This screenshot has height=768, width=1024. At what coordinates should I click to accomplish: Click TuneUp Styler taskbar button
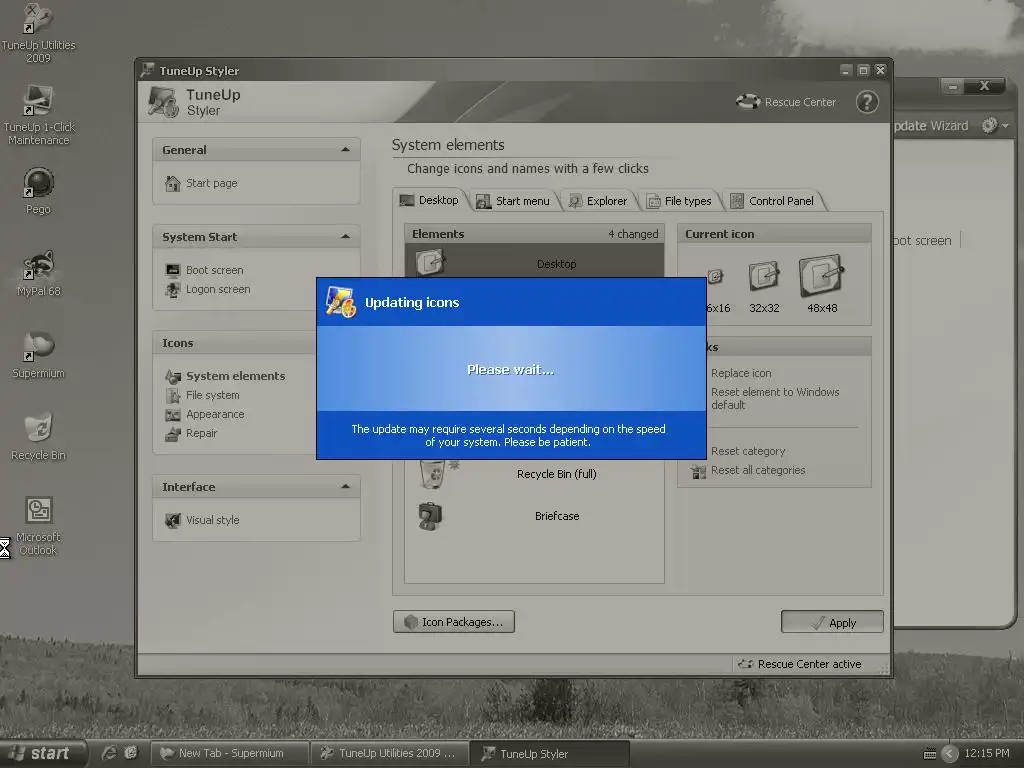pyautogui.click(x=549, y=754)
